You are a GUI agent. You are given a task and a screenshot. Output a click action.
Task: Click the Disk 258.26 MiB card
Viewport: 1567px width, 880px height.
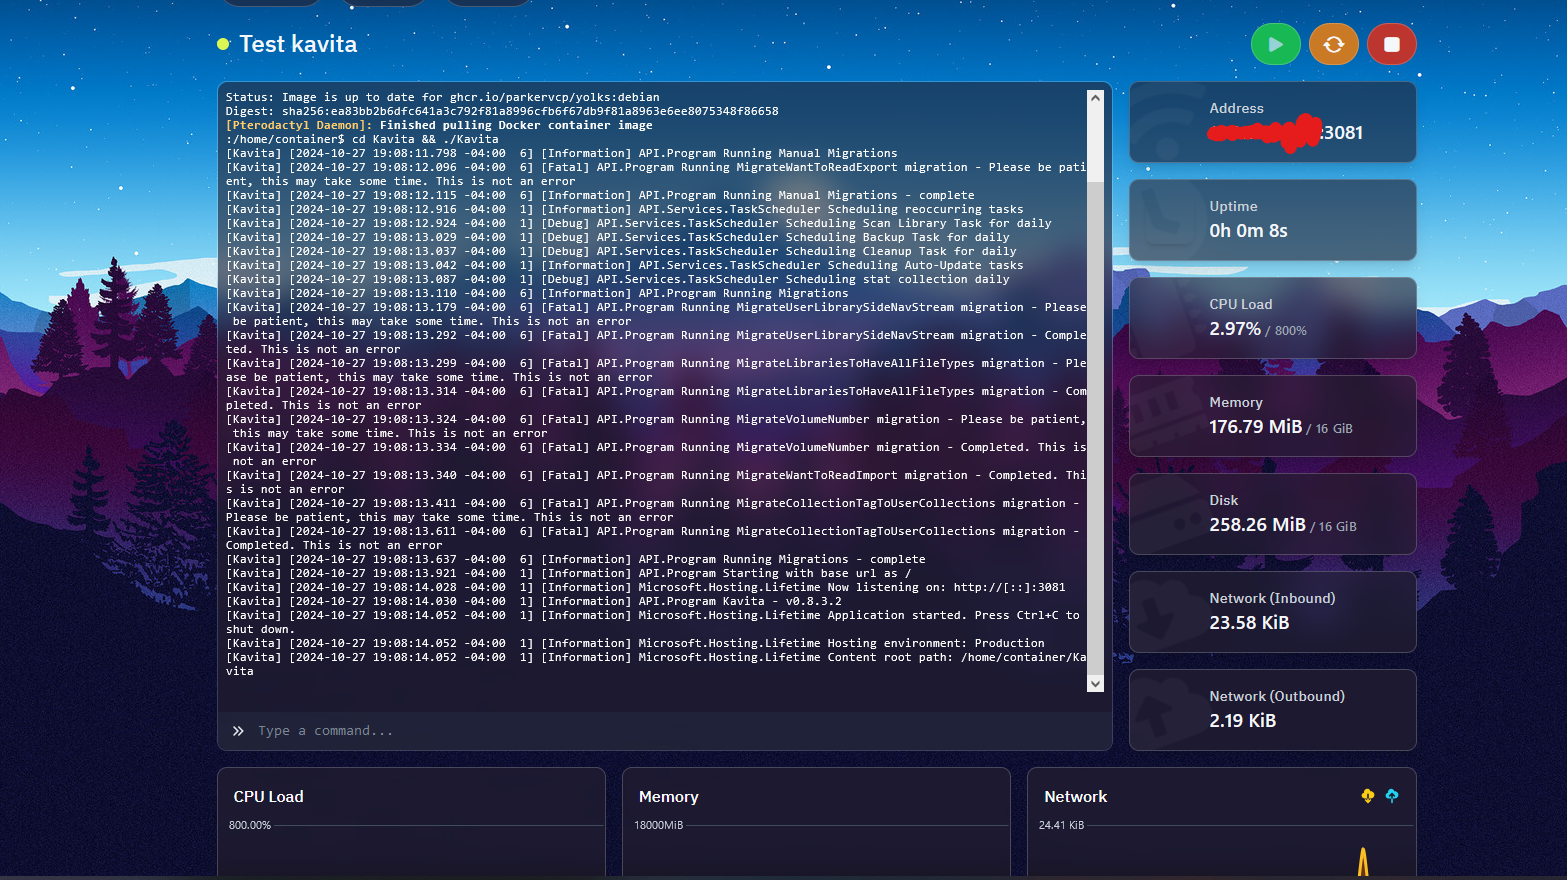point(1273,514)
